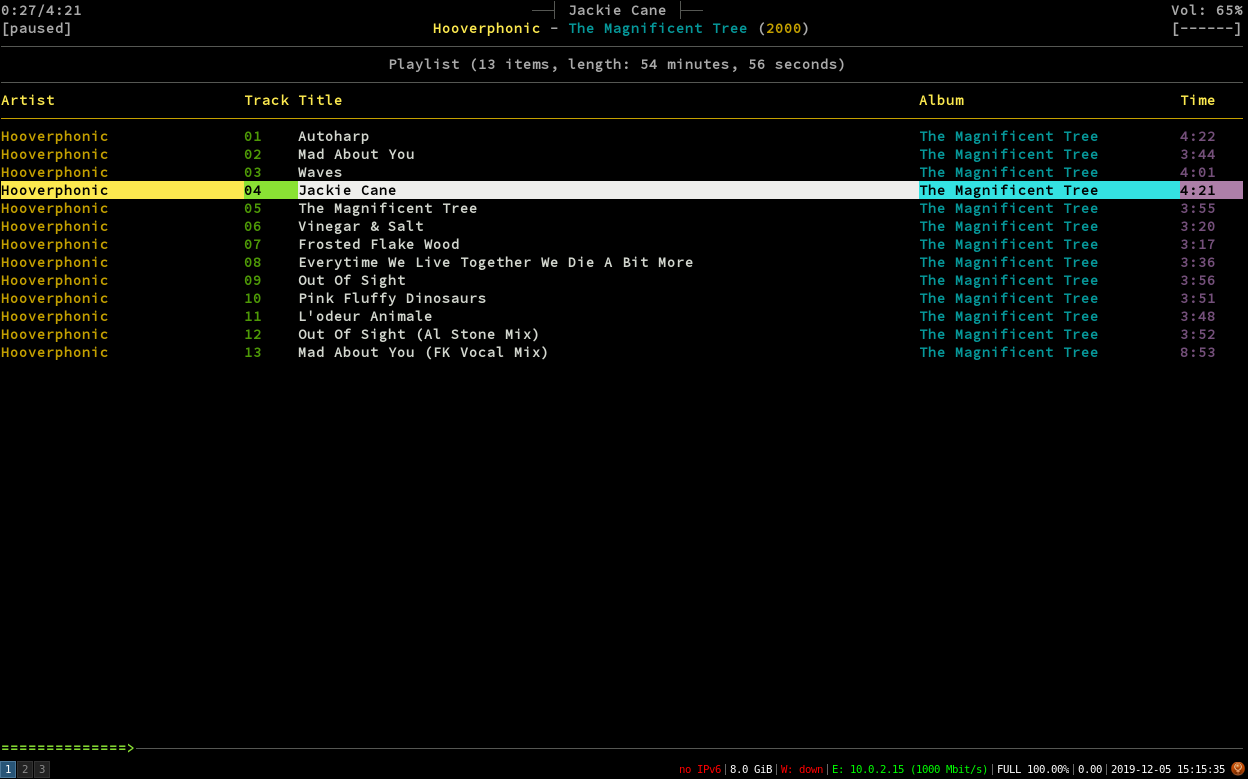Click track number 01

click(x=253, y=136)
